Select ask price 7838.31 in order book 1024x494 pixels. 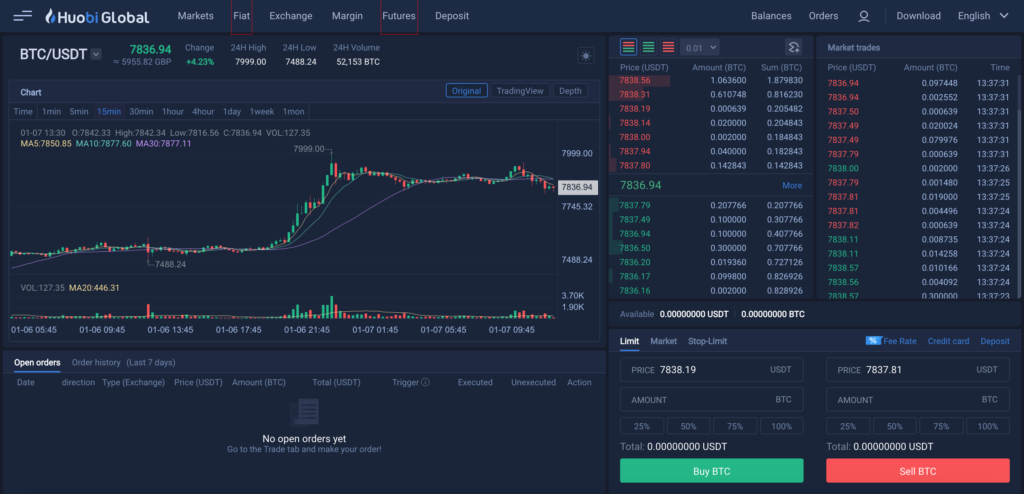[x=635, y=95]
